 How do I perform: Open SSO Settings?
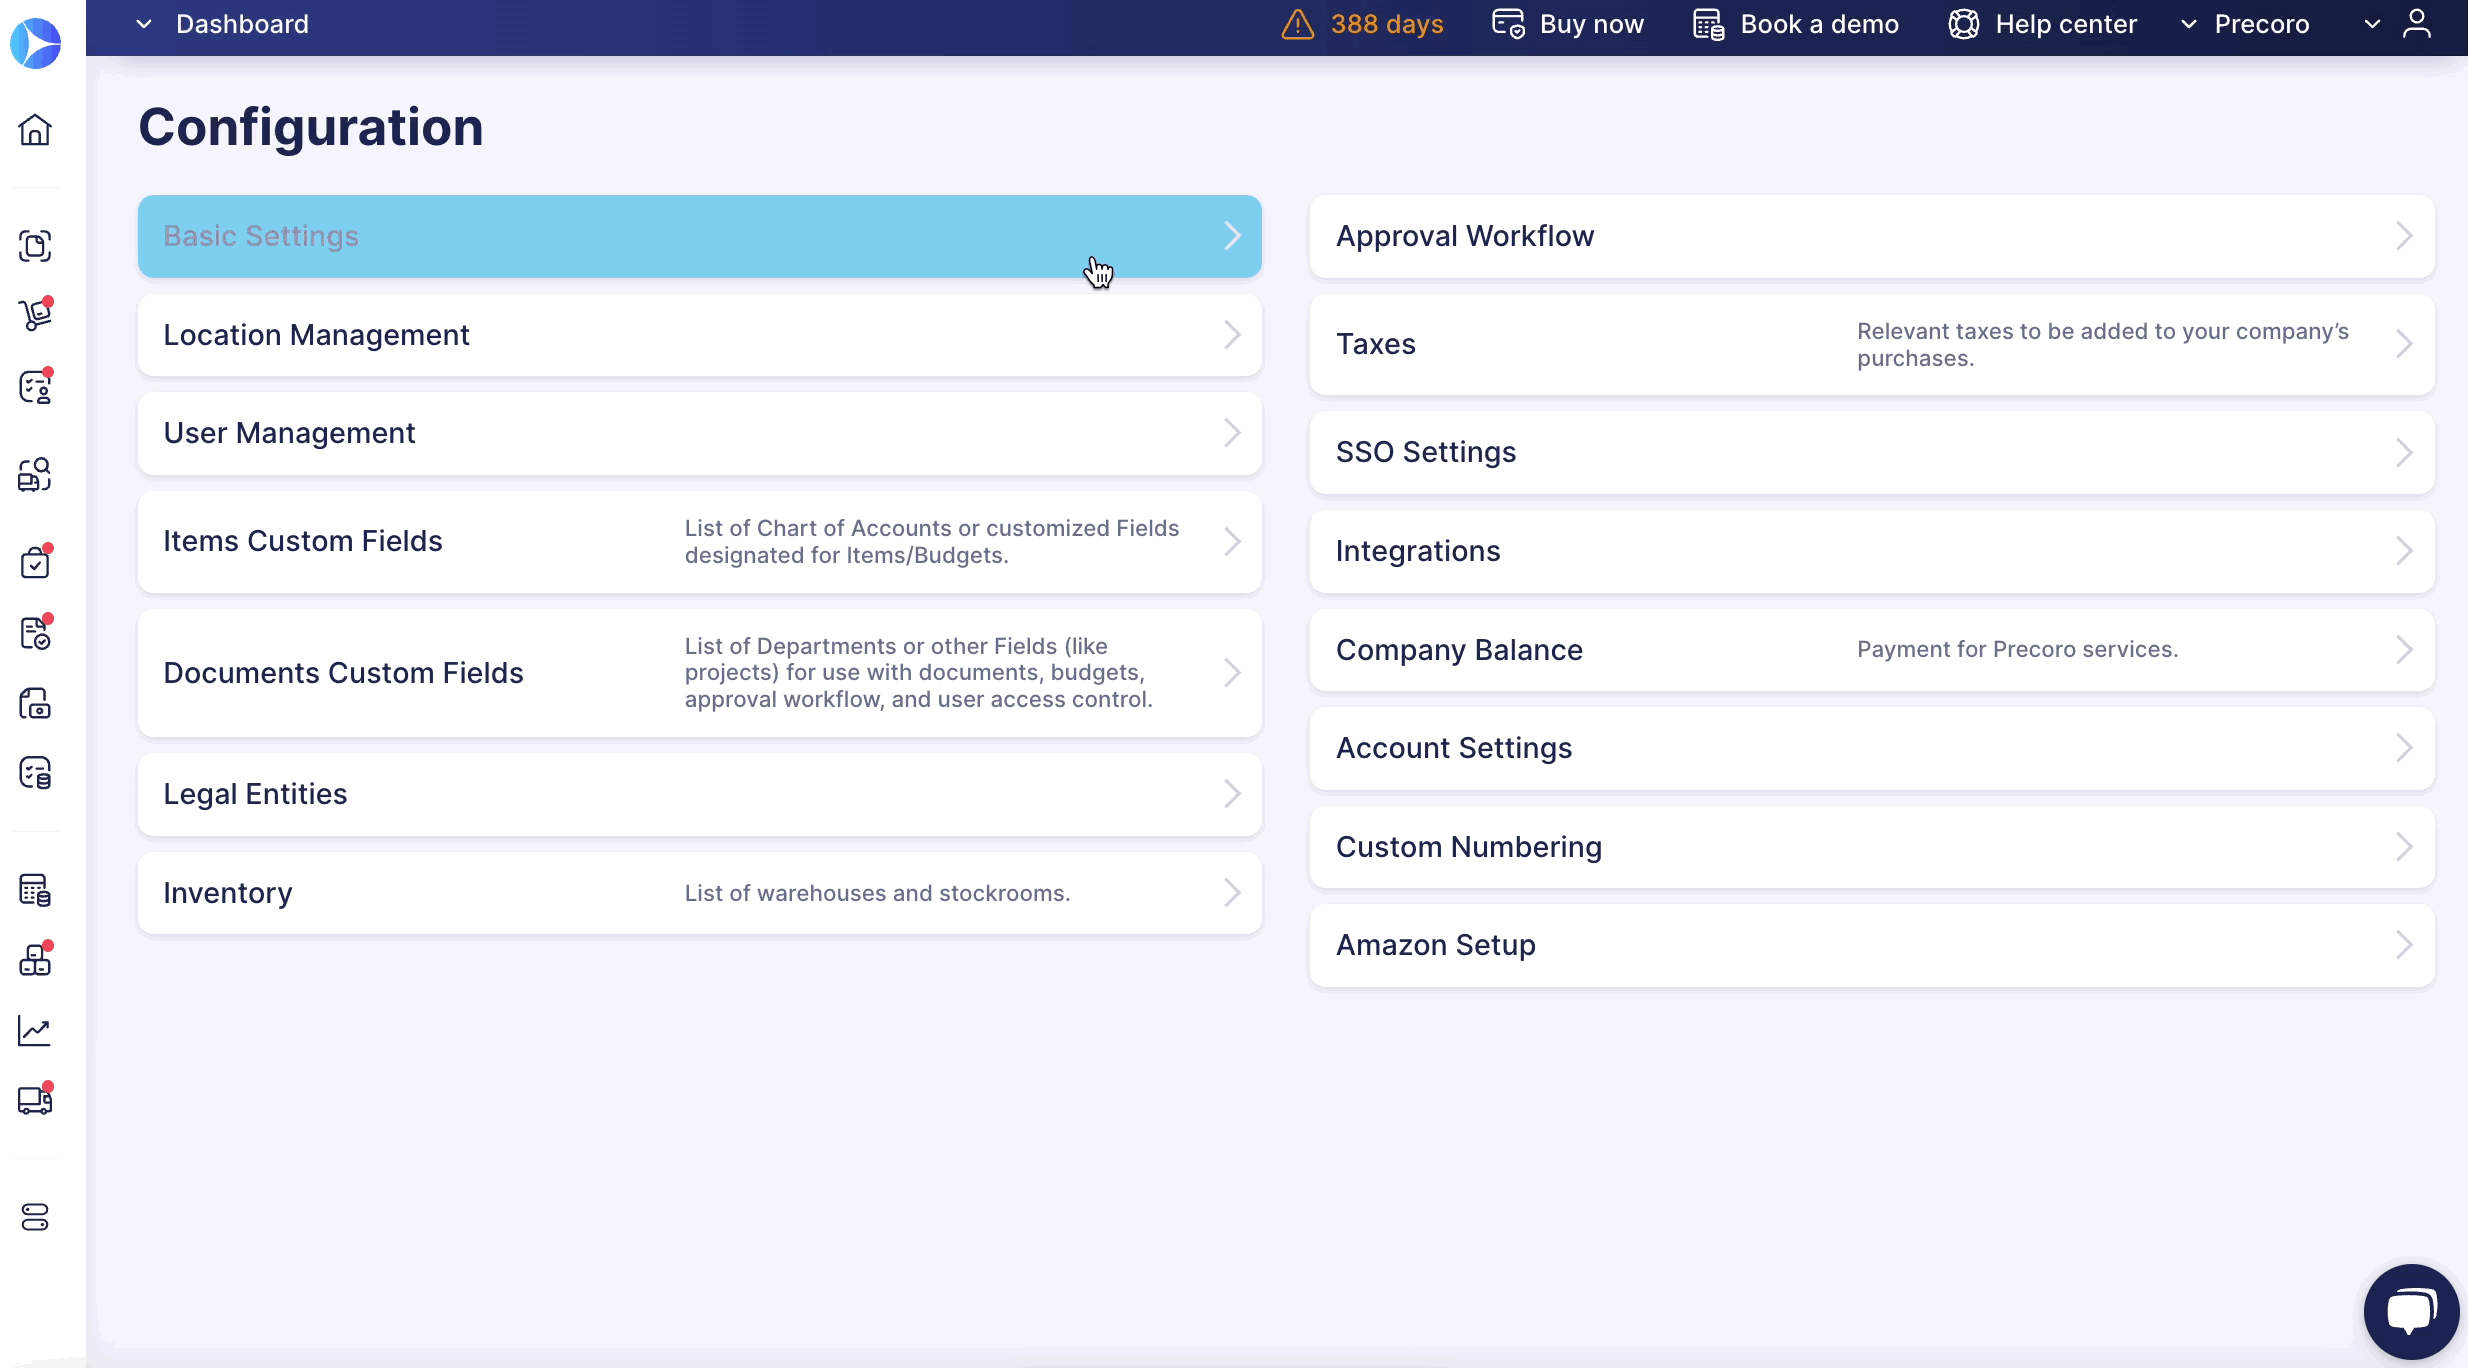[x=1872, y=452]
